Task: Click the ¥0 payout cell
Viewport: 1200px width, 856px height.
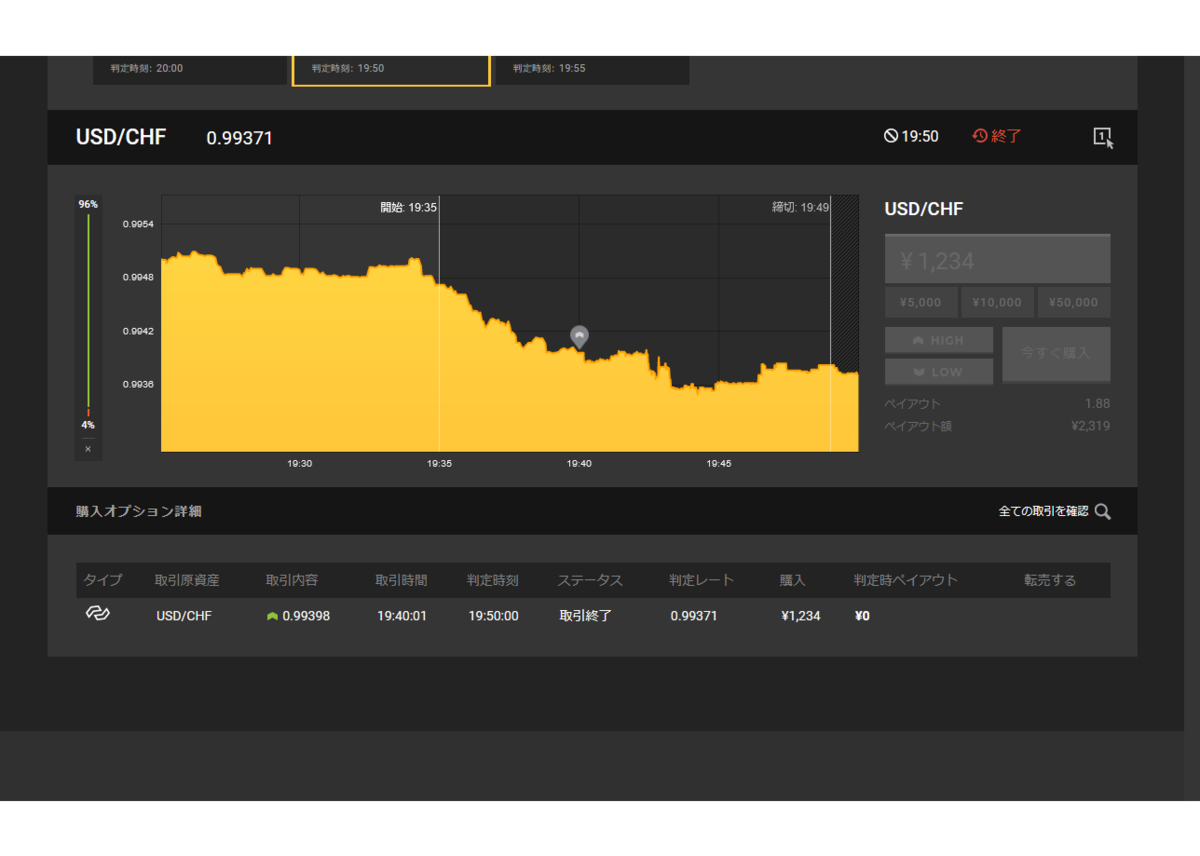Action: [862, 616]
